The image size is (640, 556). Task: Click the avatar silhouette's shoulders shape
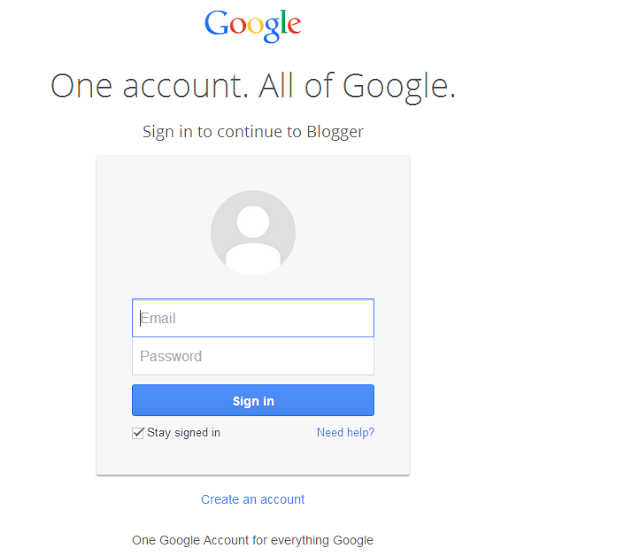[253, 259]
